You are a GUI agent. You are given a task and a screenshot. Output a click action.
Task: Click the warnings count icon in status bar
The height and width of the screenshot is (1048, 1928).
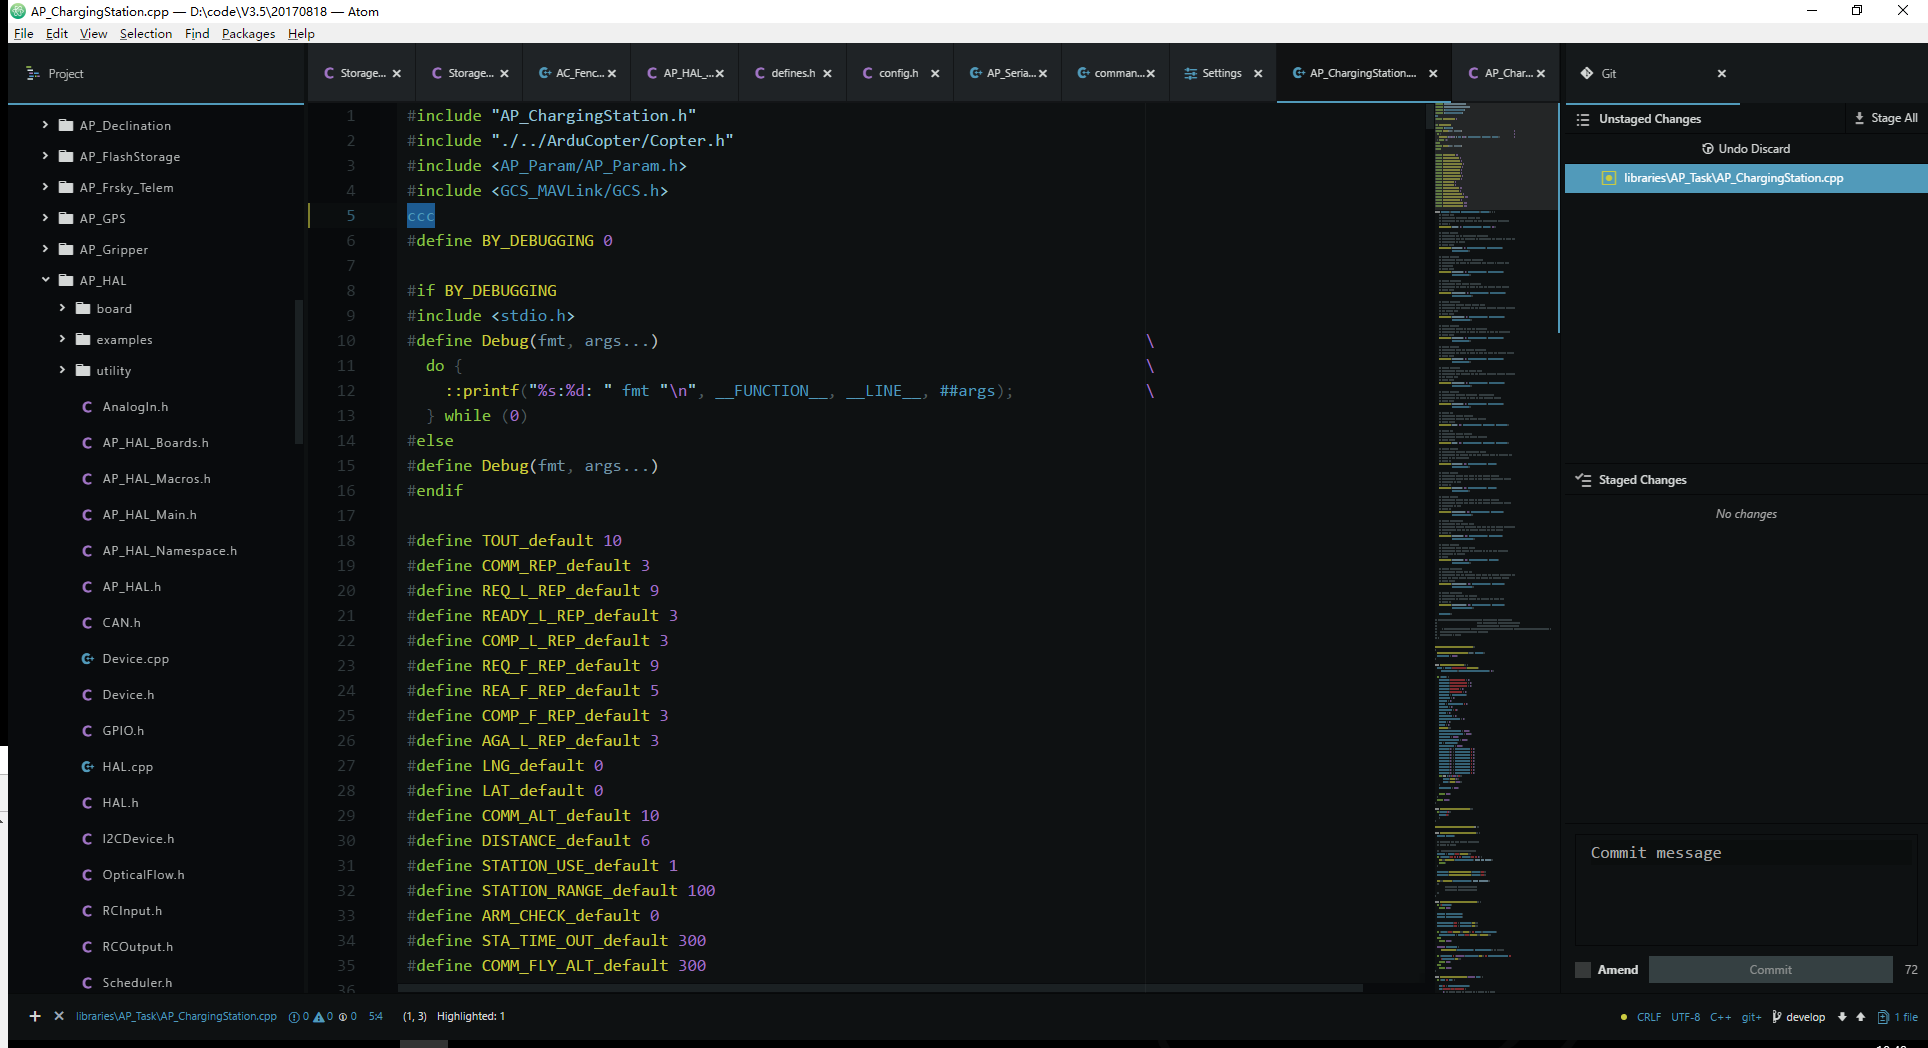pos(319,1016)
